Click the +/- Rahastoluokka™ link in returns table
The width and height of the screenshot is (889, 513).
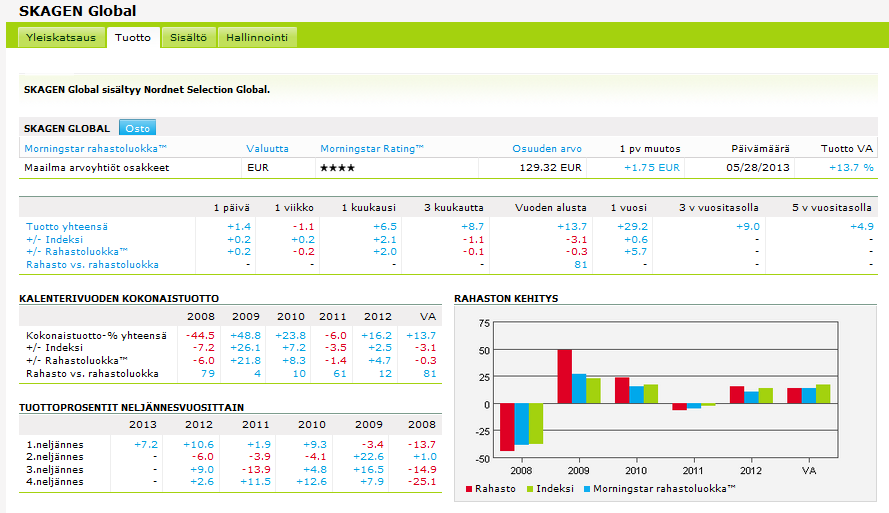[77, 252]
